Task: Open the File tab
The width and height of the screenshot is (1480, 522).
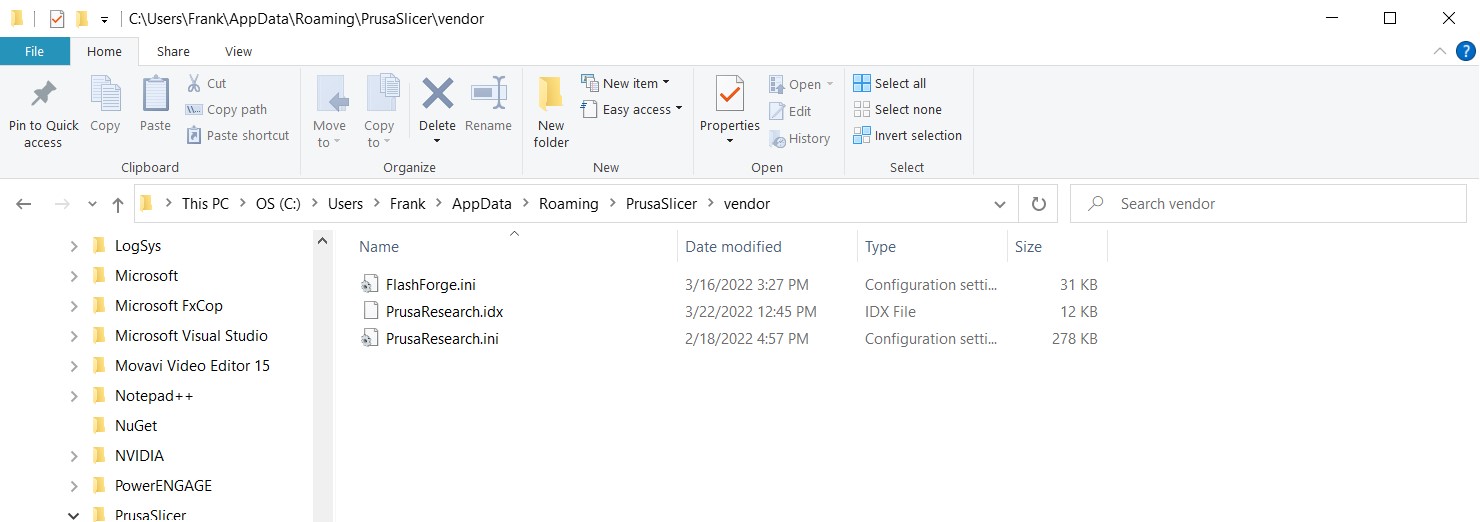Action: pyautogui.click(x=34, y=51)
